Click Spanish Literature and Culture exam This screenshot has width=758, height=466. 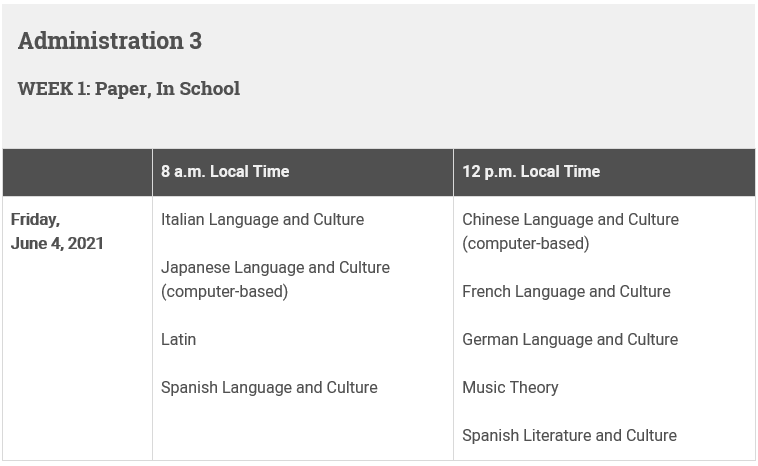[x=569, y=435]
